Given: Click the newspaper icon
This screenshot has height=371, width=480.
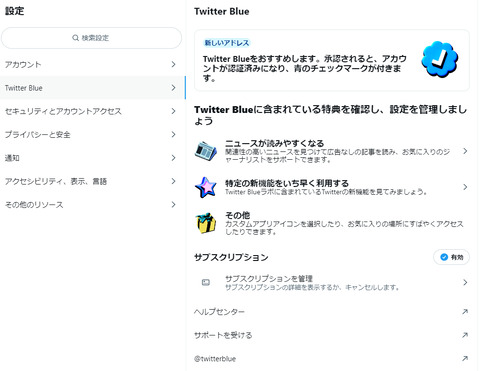Looking at the screenshot, I should click(x=206, y=151).
